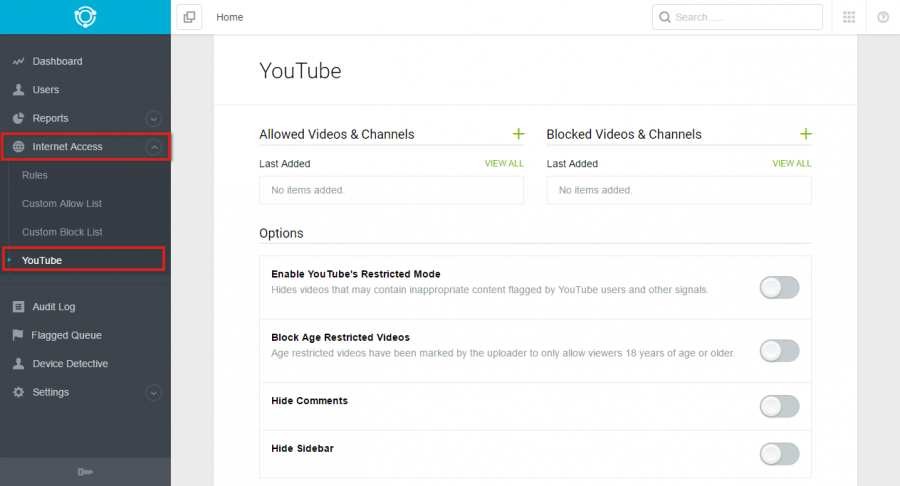This screenshot has height=486, width=900.
Task: Open Audit Log in the sidebar
Action: click(54, 306)
